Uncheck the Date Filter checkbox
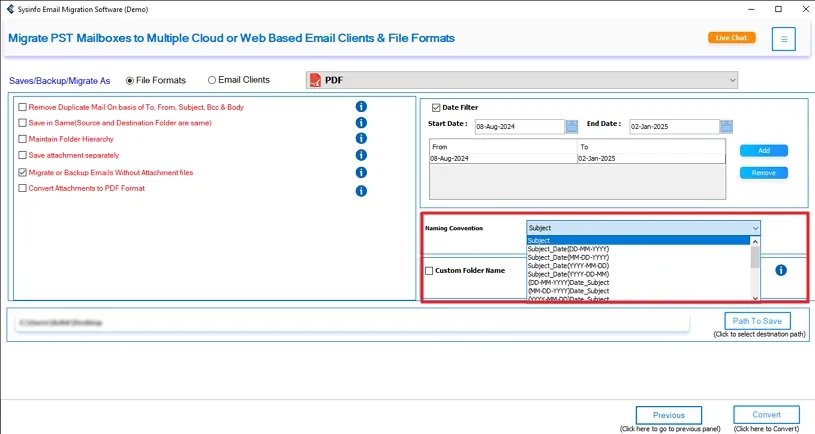Screen dimensions: 815x434 point(436,107)
